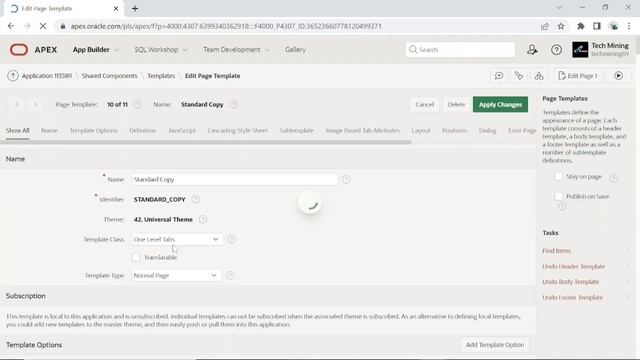Viewport: 640px width, 360px height.
Task: Open help next to Standard Copy name
Action: click(x=233, y=104)
